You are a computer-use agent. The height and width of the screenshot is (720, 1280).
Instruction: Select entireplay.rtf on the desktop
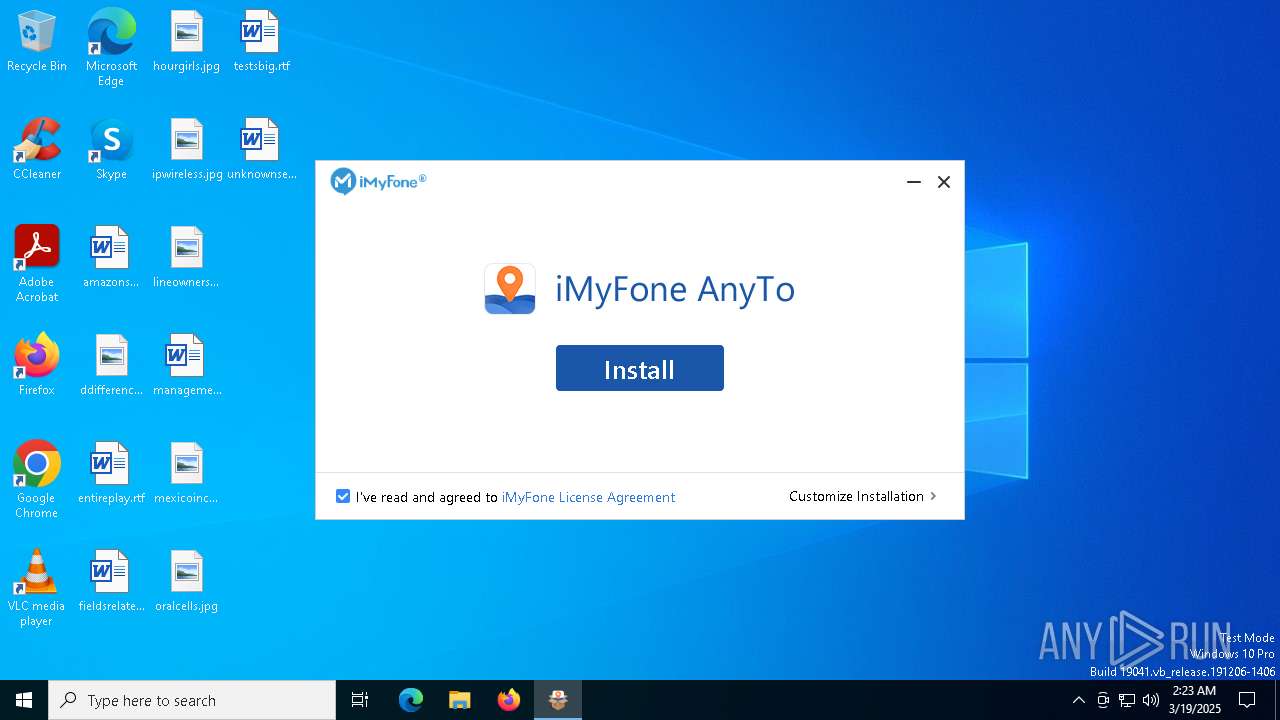pos(111,474)
